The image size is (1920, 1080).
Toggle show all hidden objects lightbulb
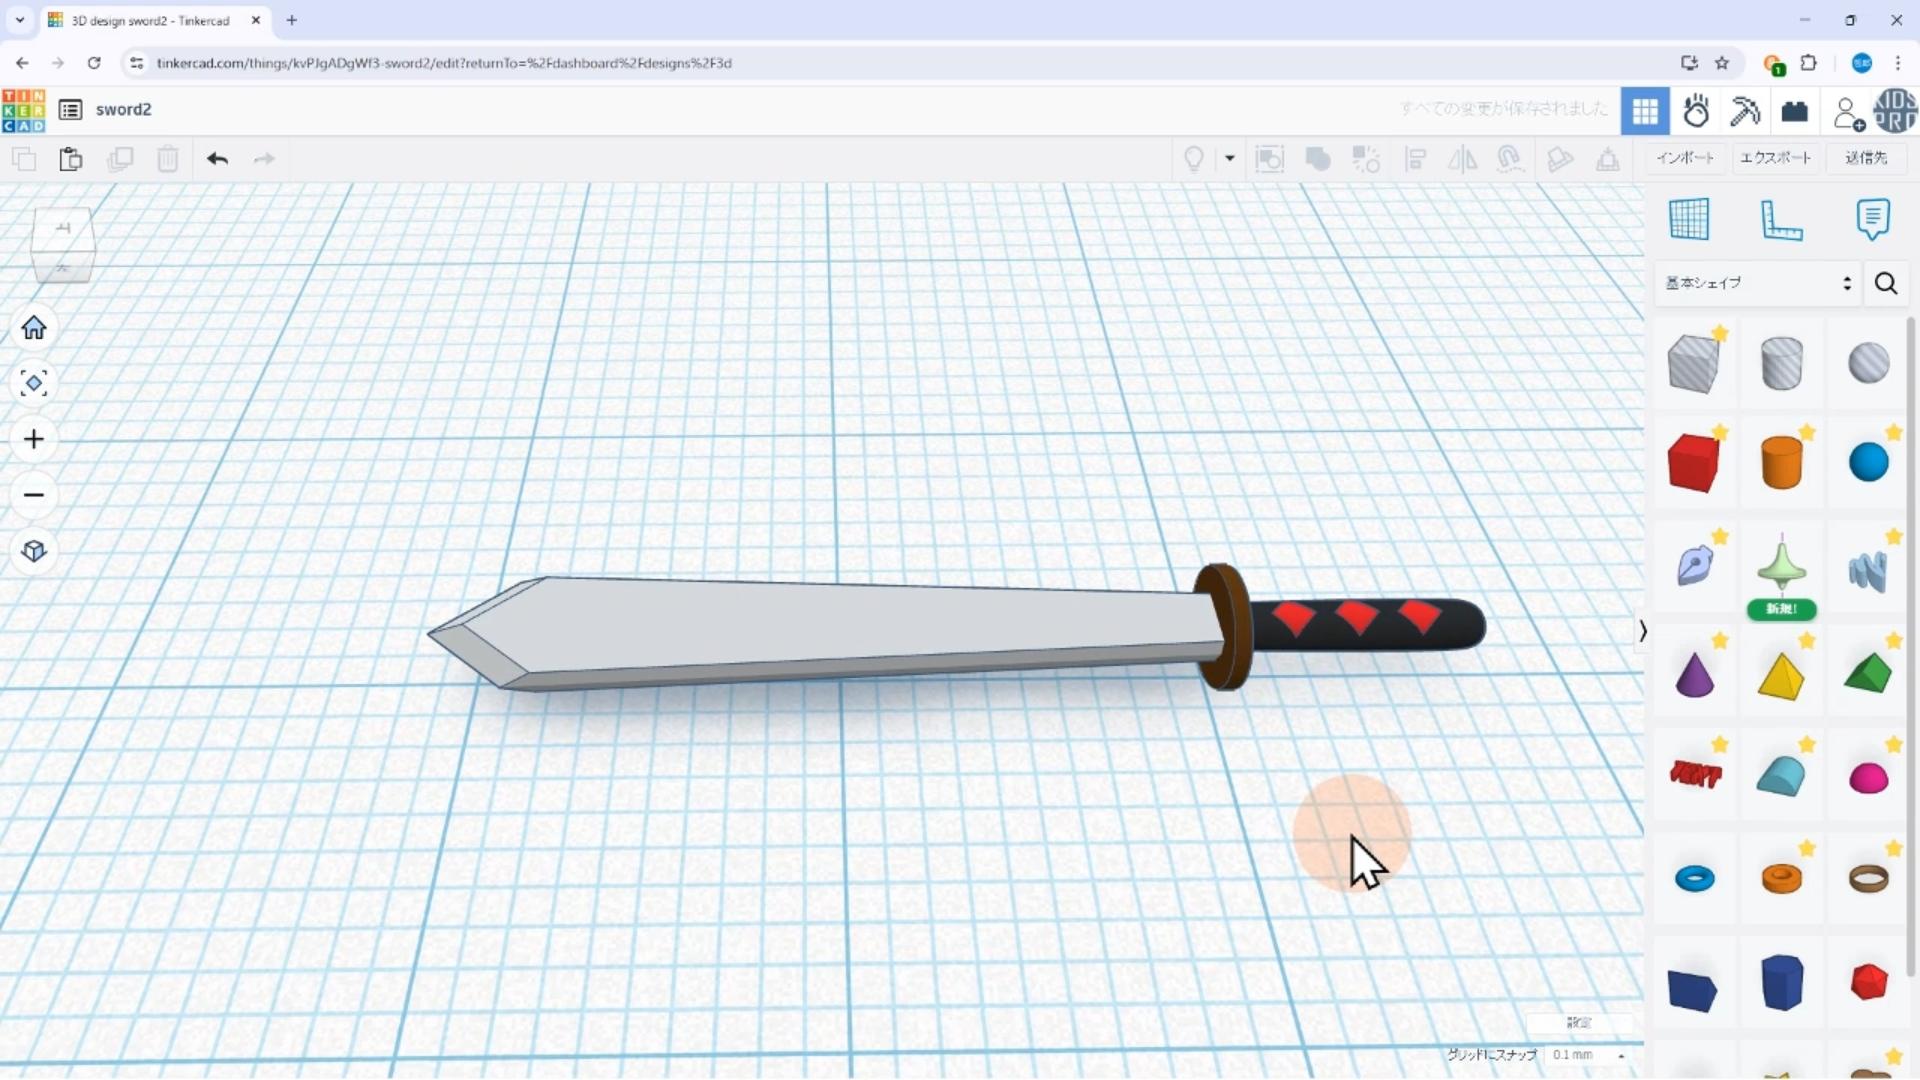[x=1193, y=159]
